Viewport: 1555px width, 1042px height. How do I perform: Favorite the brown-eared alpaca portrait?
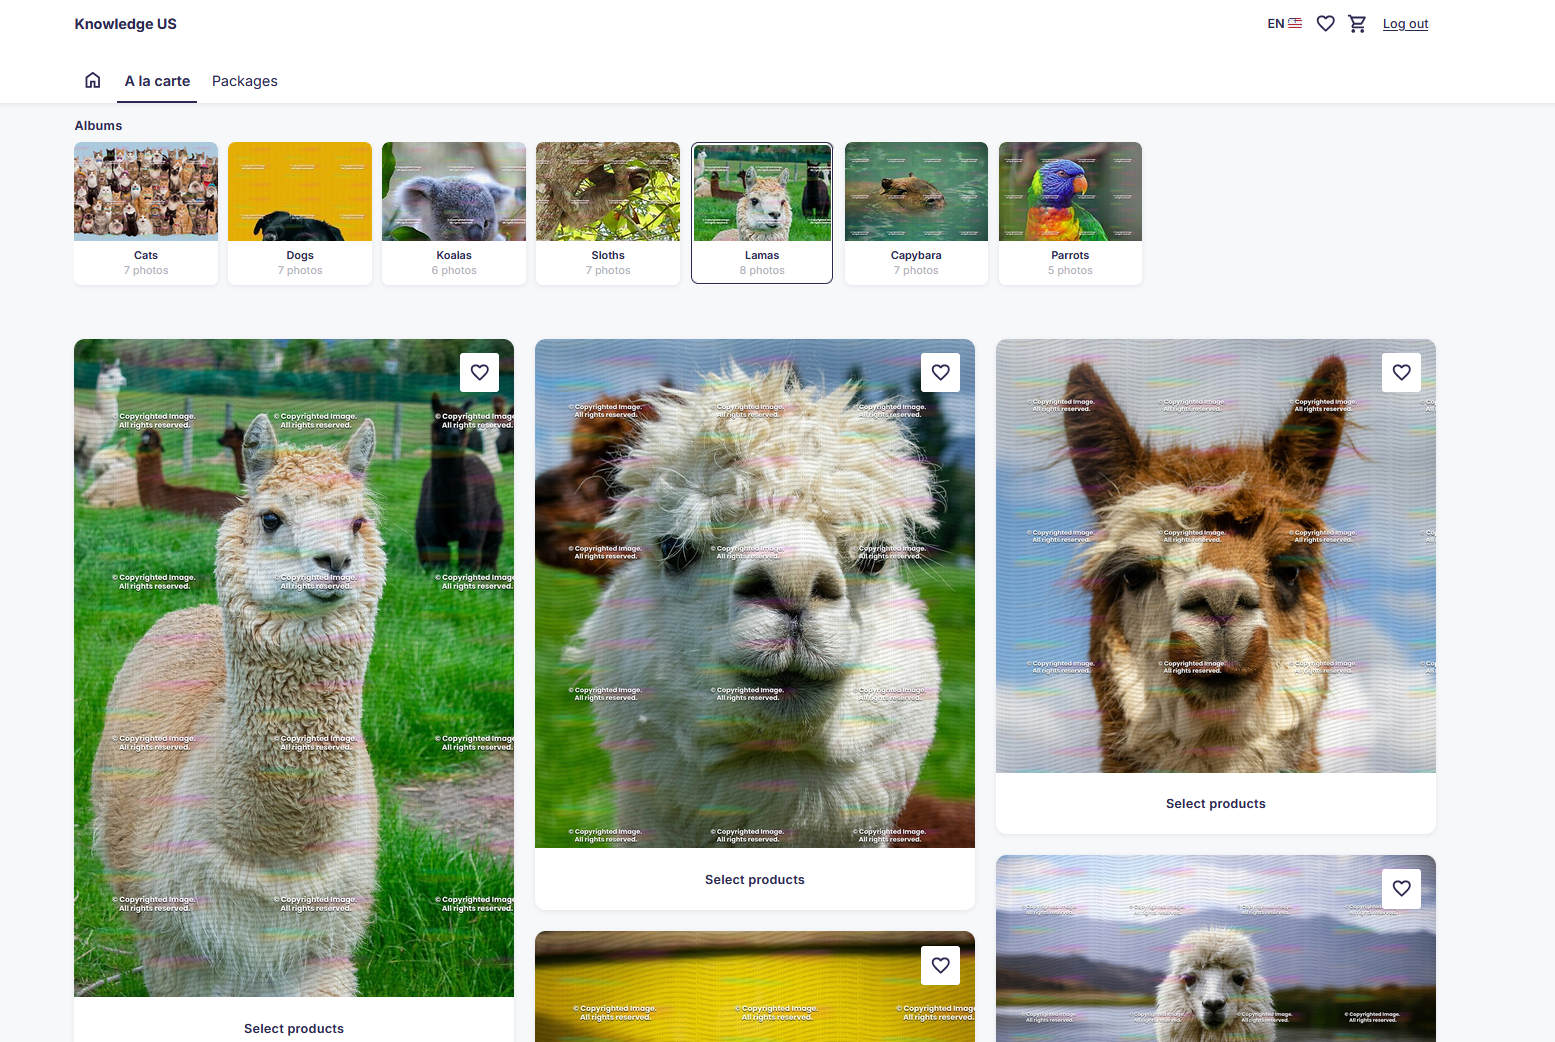tap(1402, 372)
